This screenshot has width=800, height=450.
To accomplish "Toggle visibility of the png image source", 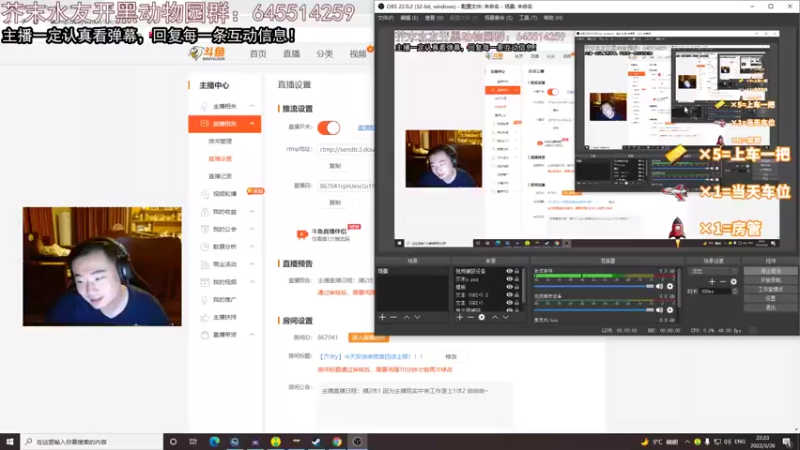I will coord(509,279).
